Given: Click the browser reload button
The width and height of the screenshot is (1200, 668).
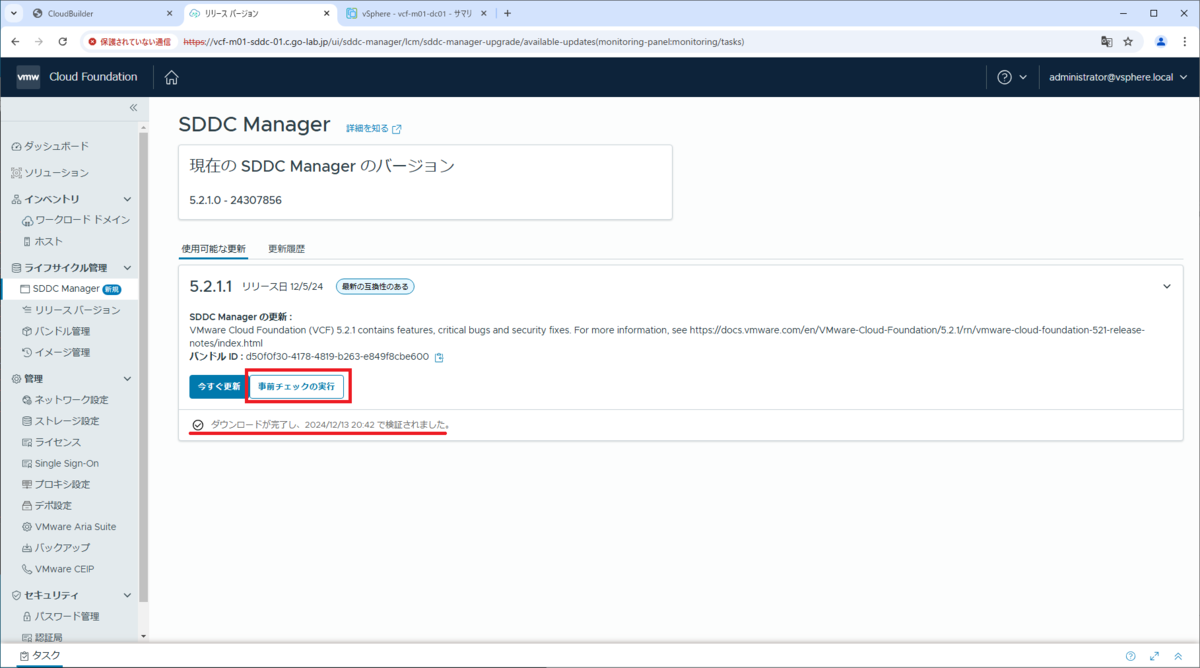Looking at the screenshot, I should (x=63, y=42).
